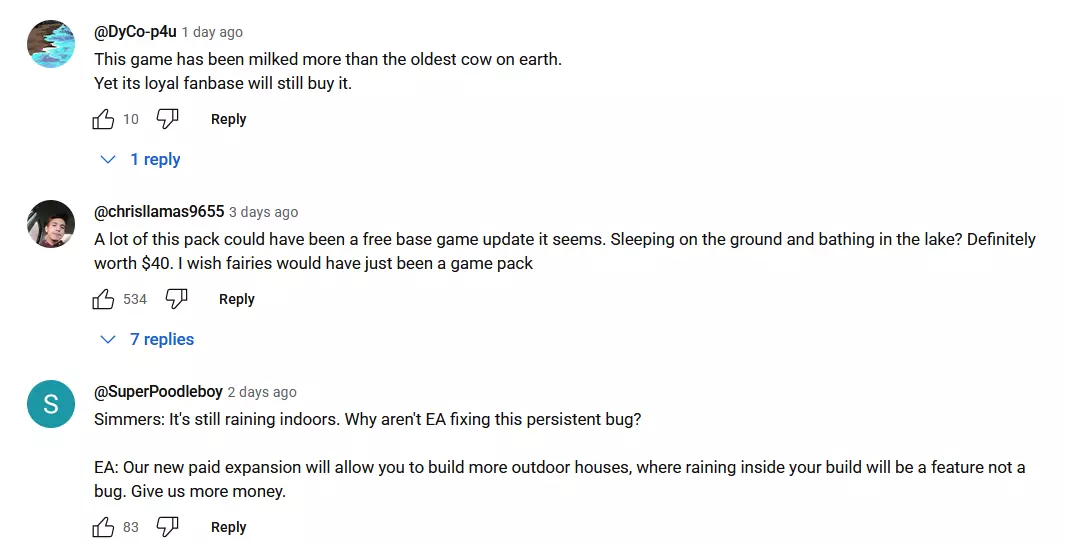Dislike the comment by @DyCo-p4u
Screen dimensions: 1066x543
[x=167, y=119]
